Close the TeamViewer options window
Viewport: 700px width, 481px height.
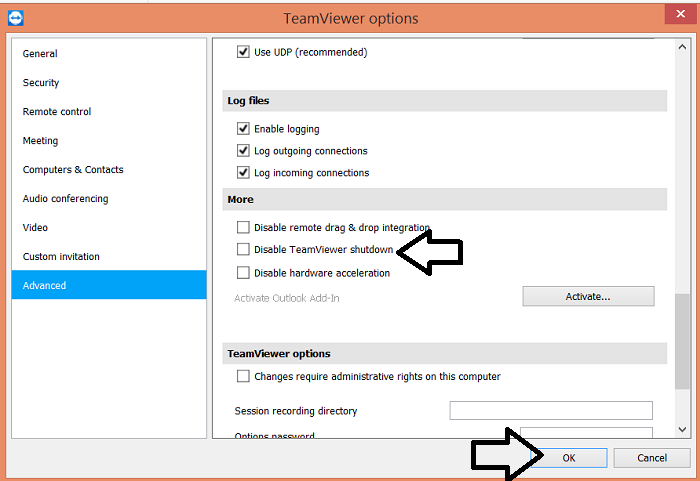(680, 14)
